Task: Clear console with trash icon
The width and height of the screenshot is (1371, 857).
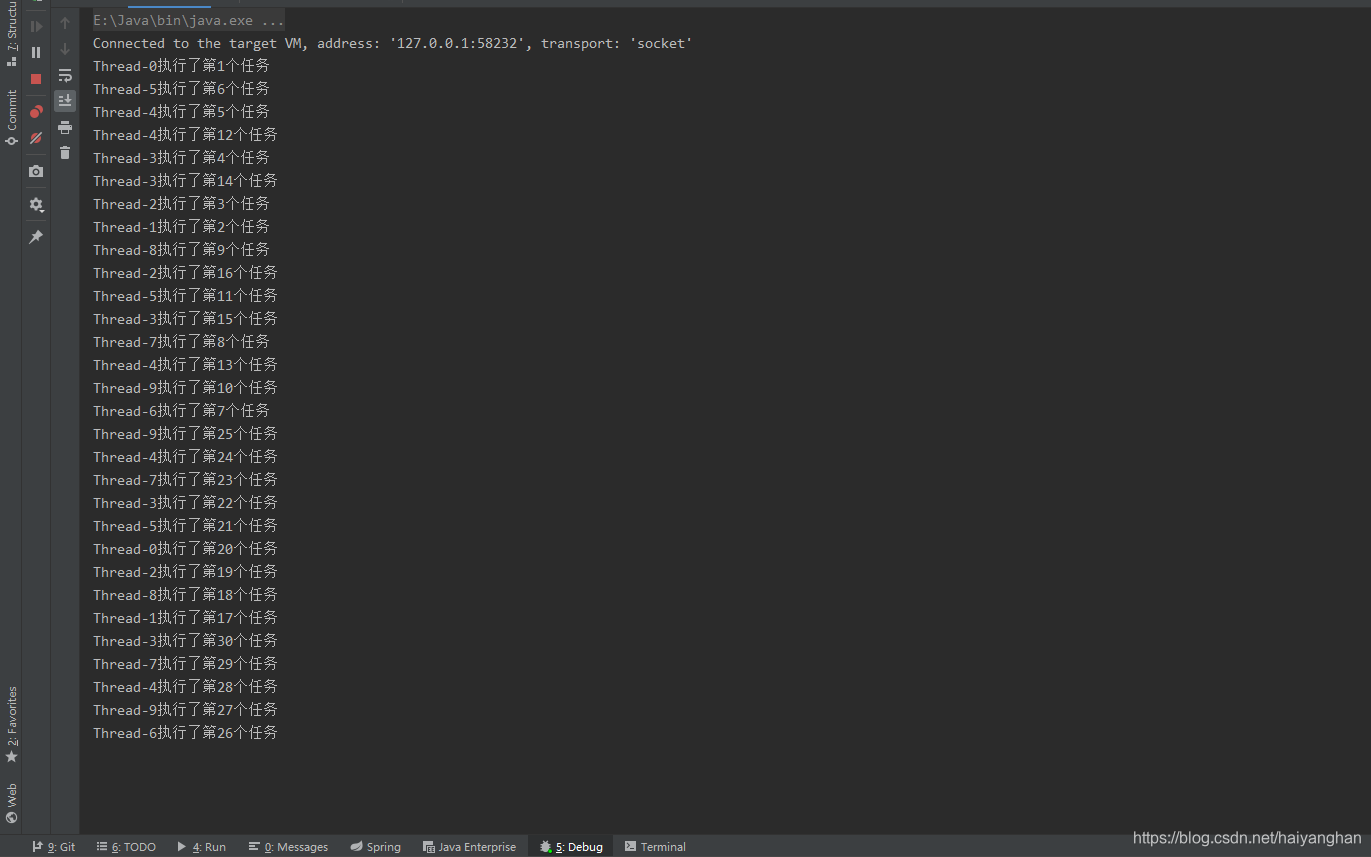Action: [65, 153]
